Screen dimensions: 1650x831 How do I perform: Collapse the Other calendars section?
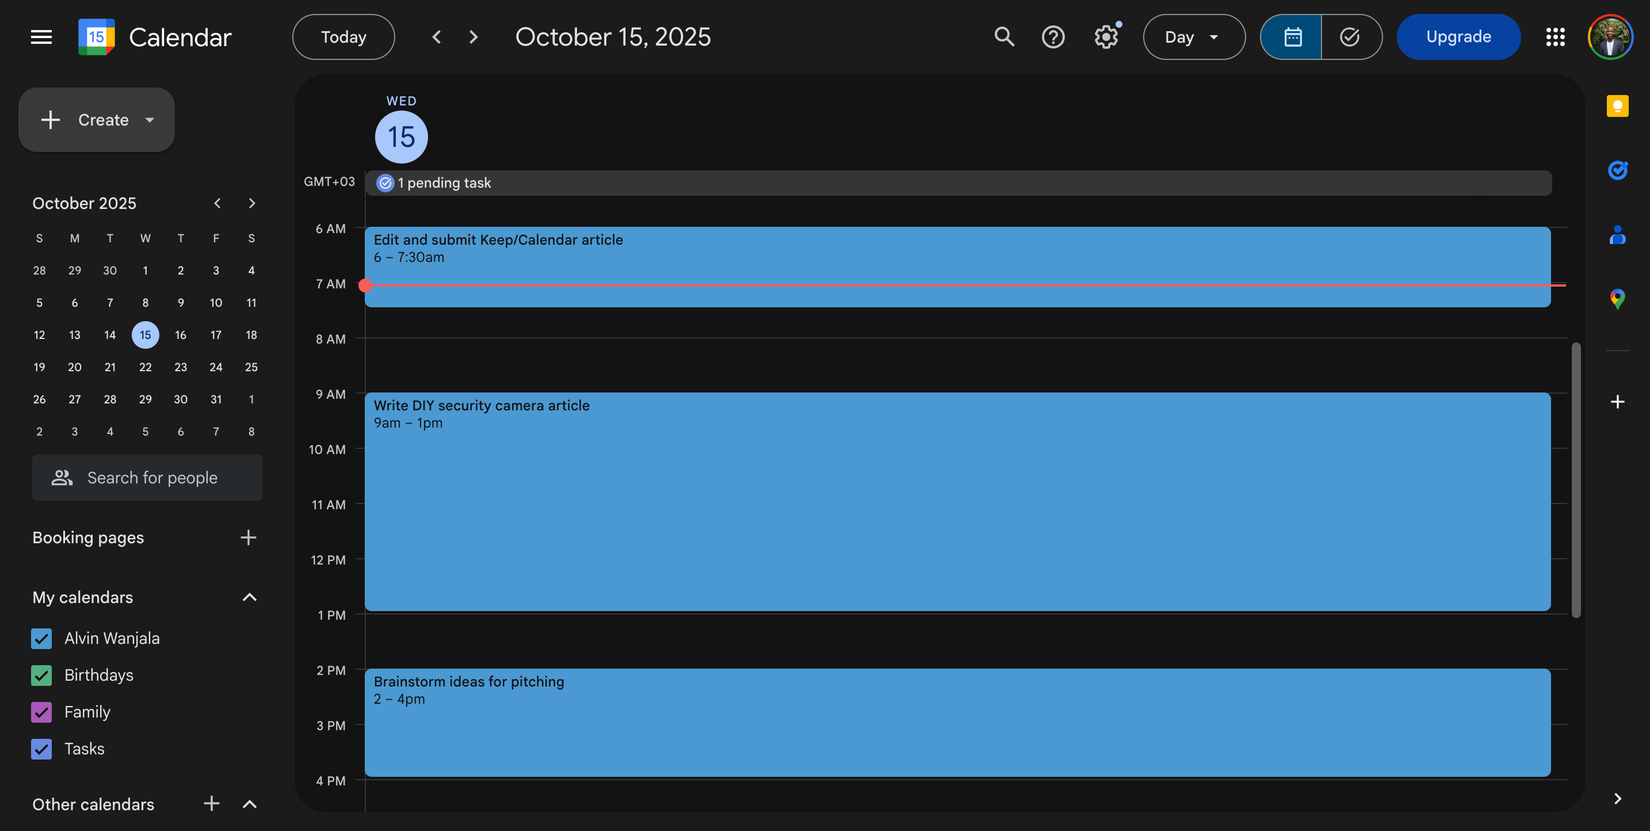pos(249,804)
